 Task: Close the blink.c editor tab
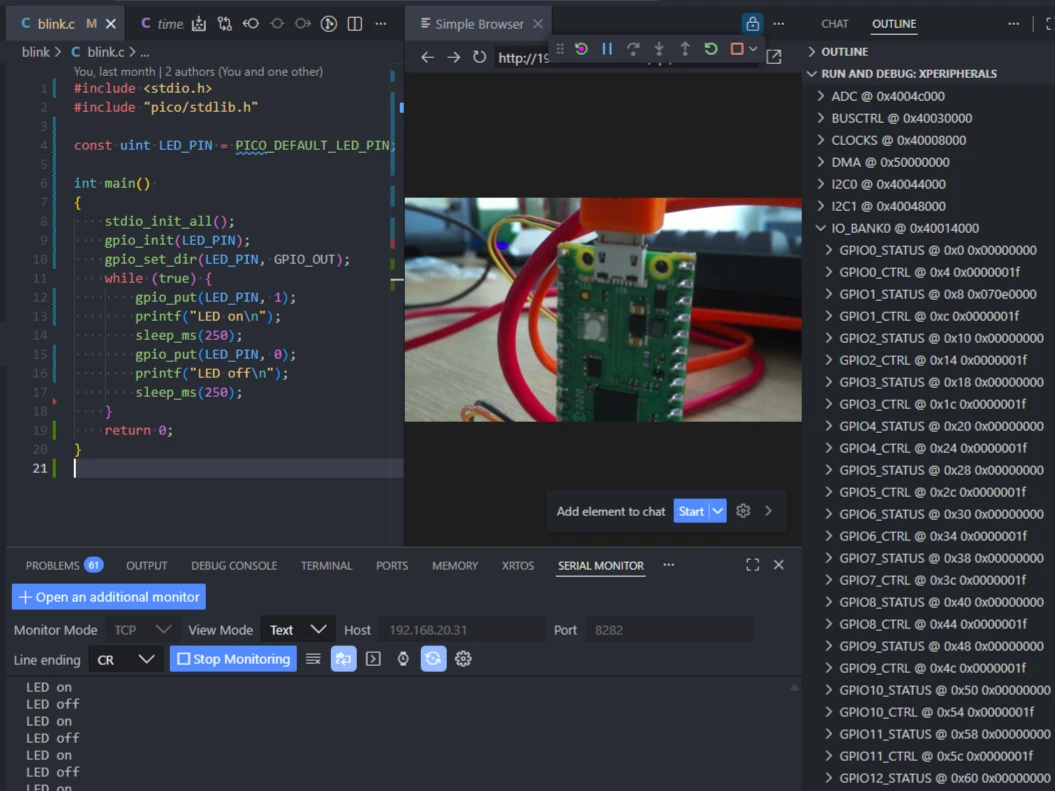tap(111, 24)
